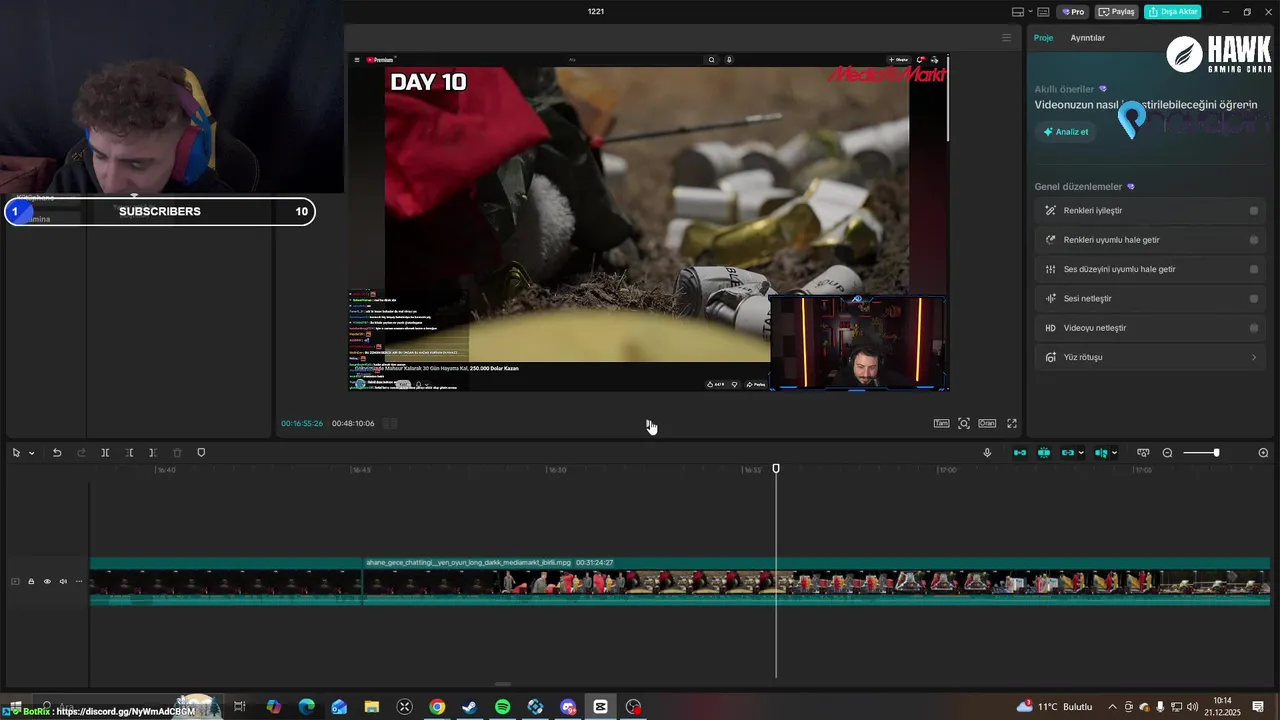1280x720 pixels.
Task: Toggle the preview zoom focus icon
Action: pyautogui.click(x=964, y=424)
